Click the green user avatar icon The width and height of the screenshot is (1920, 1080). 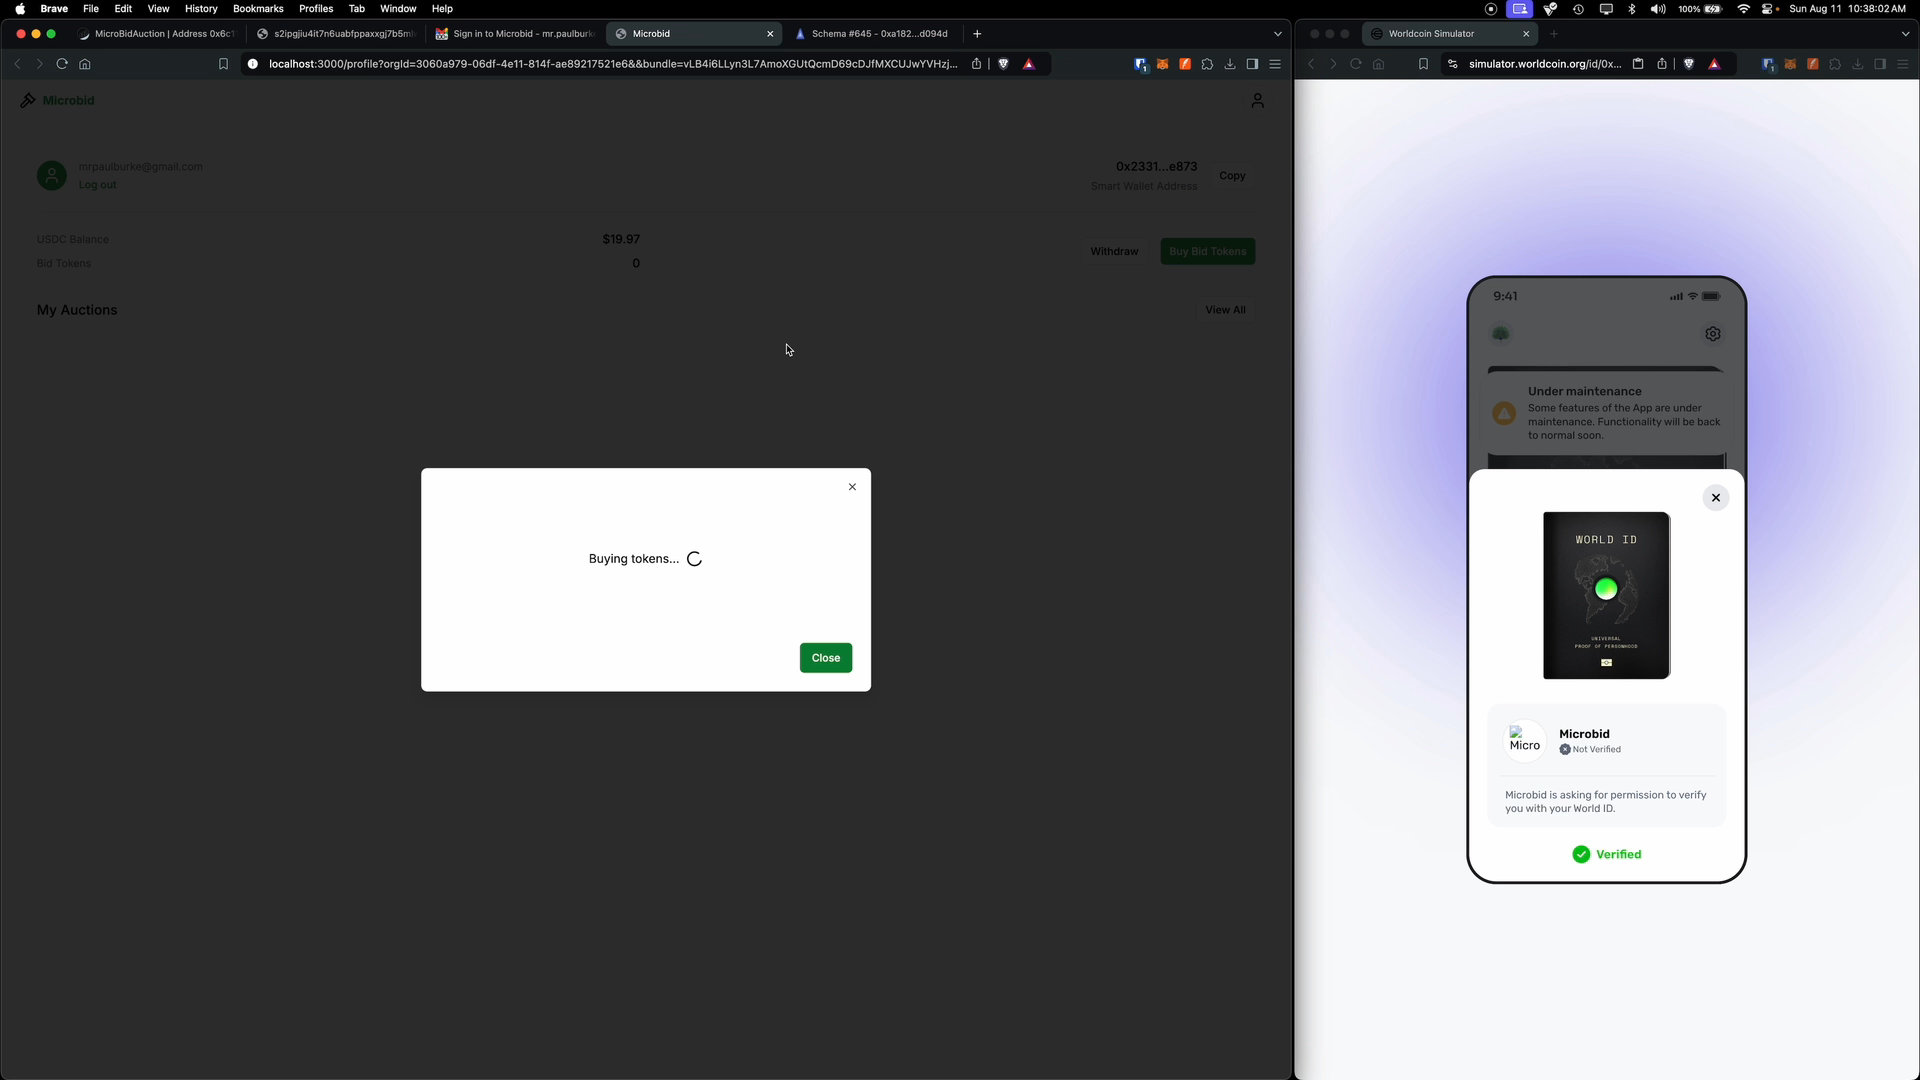pyautogui.click(x=52, y=176)
